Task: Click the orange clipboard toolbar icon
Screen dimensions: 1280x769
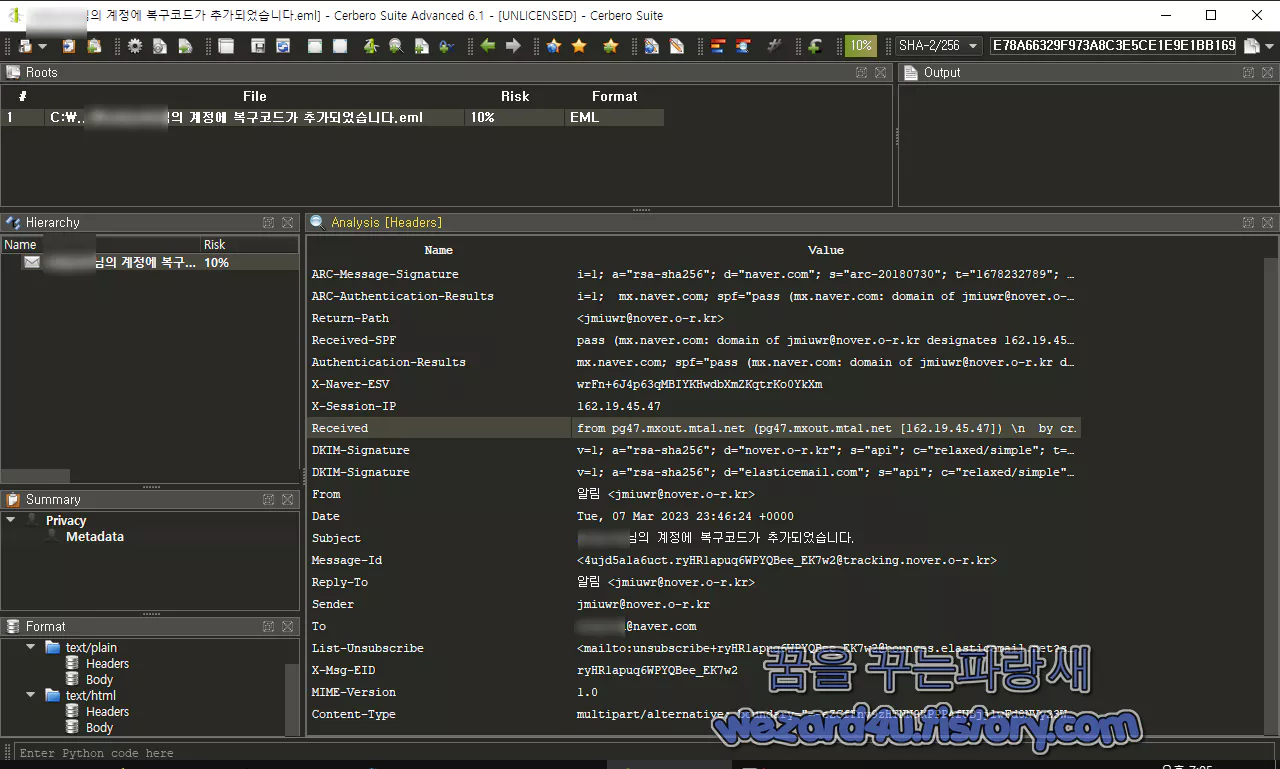Action: [x=69, y=46]
